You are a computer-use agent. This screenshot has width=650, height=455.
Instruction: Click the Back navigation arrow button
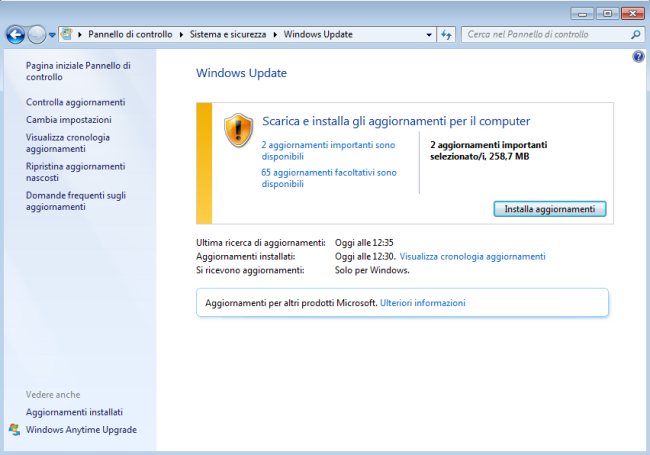click(16, 35)
